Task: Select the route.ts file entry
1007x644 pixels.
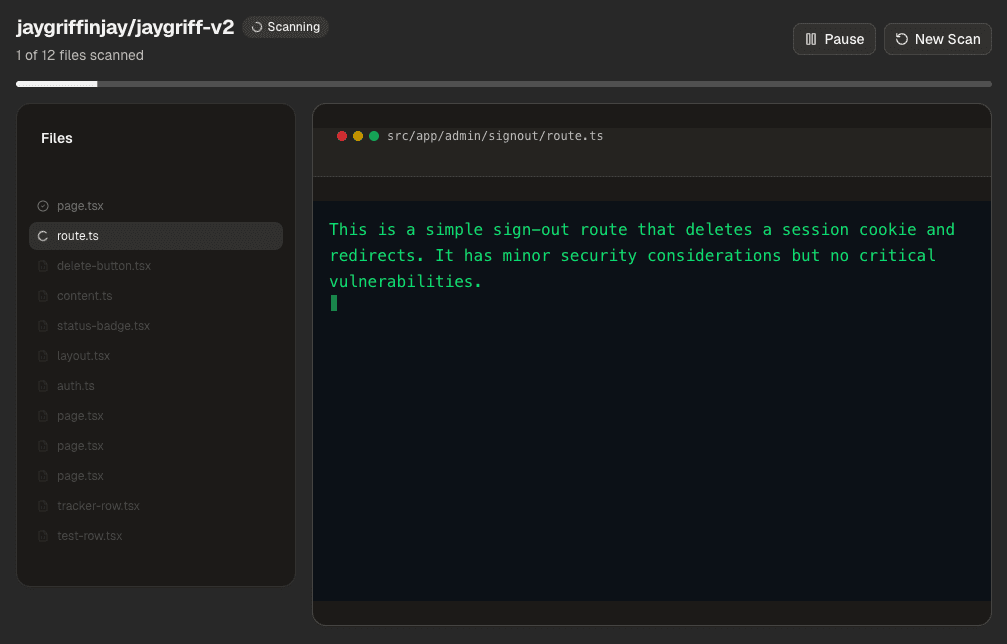Action: pyautogui.click(x=156, y=236)
